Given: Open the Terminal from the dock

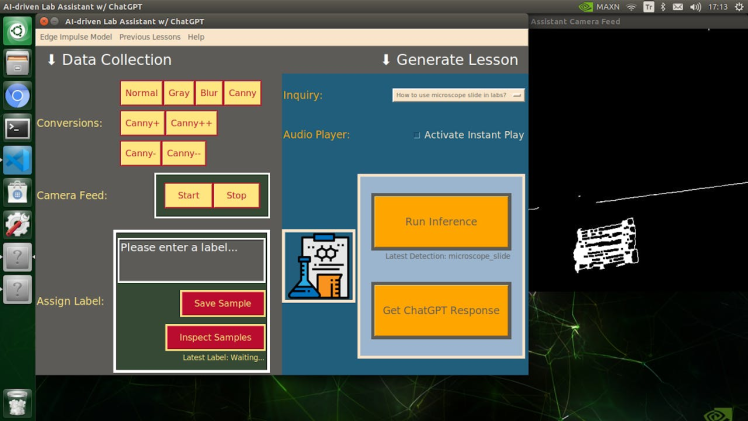Looking at the screenshot, I should 17,128.
